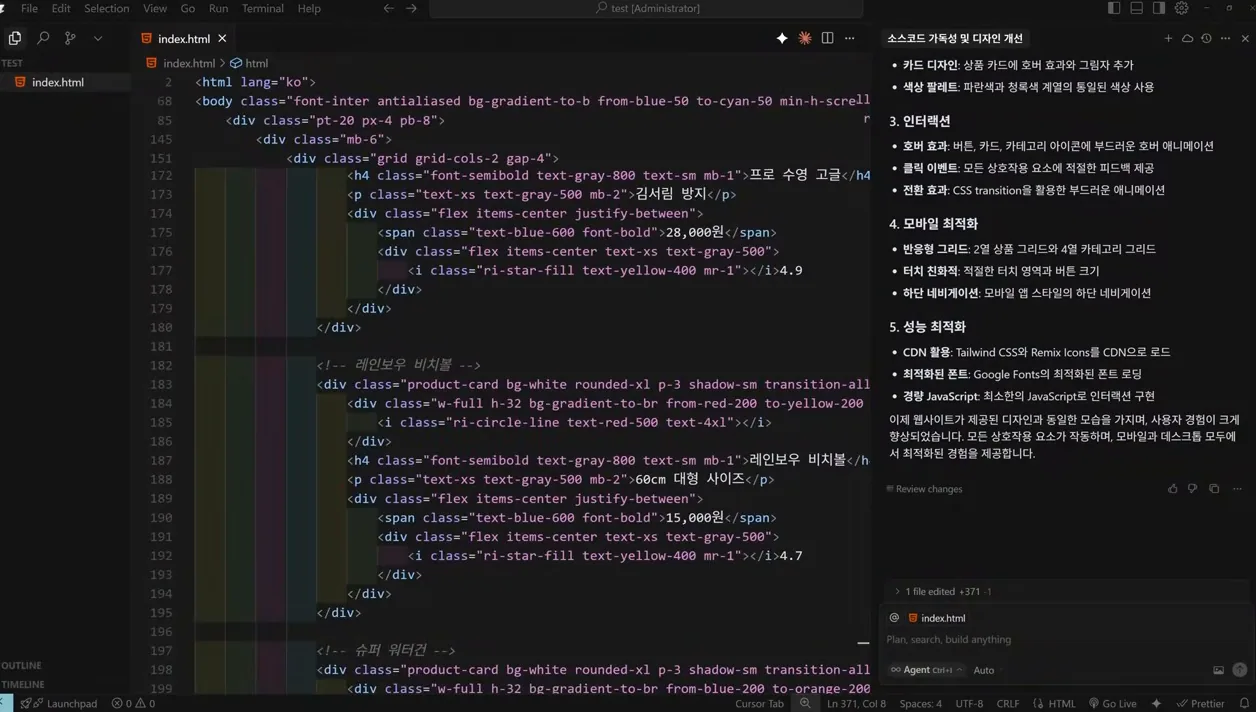Click the command center search box

pyautogui.click(x=646, y=8)
